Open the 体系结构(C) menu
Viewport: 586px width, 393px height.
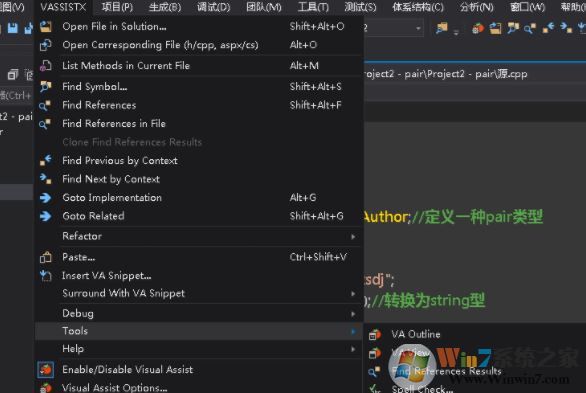click(x=418, y=7)
